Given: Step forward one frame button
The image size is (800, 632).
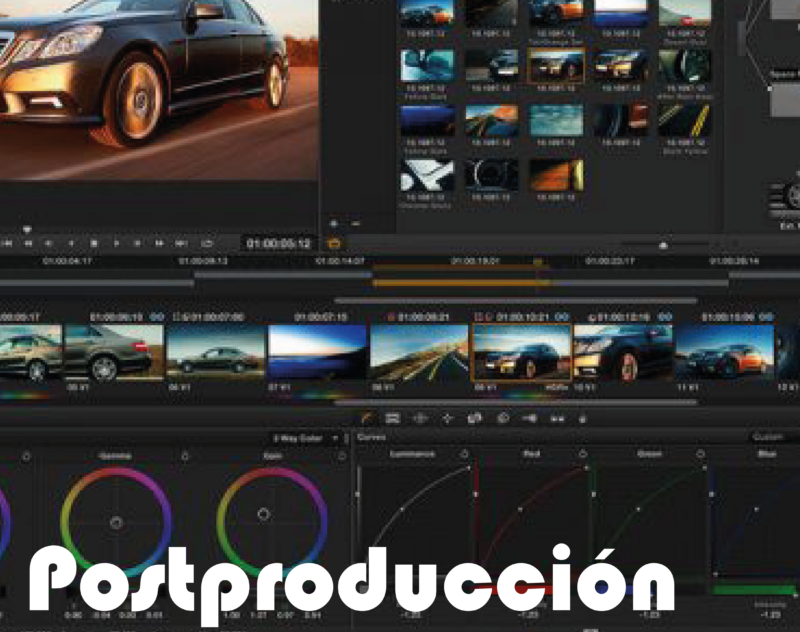Looking at the screenshot, I should (138, 244).
